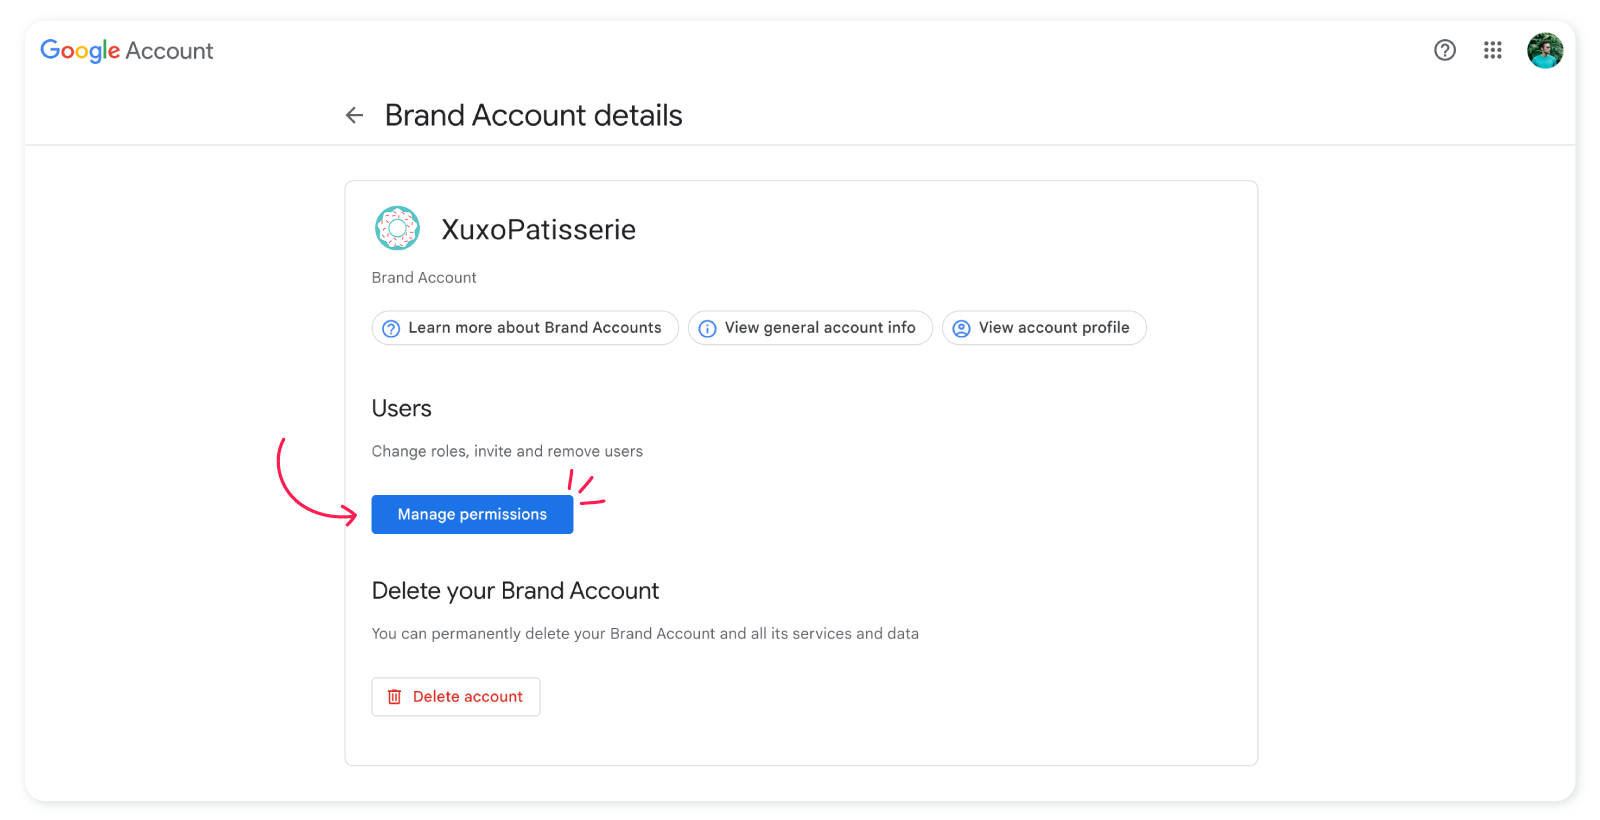Click the info icon in general account info chip
Viewport: 1600px width, 820px height.
click(707, 329)
